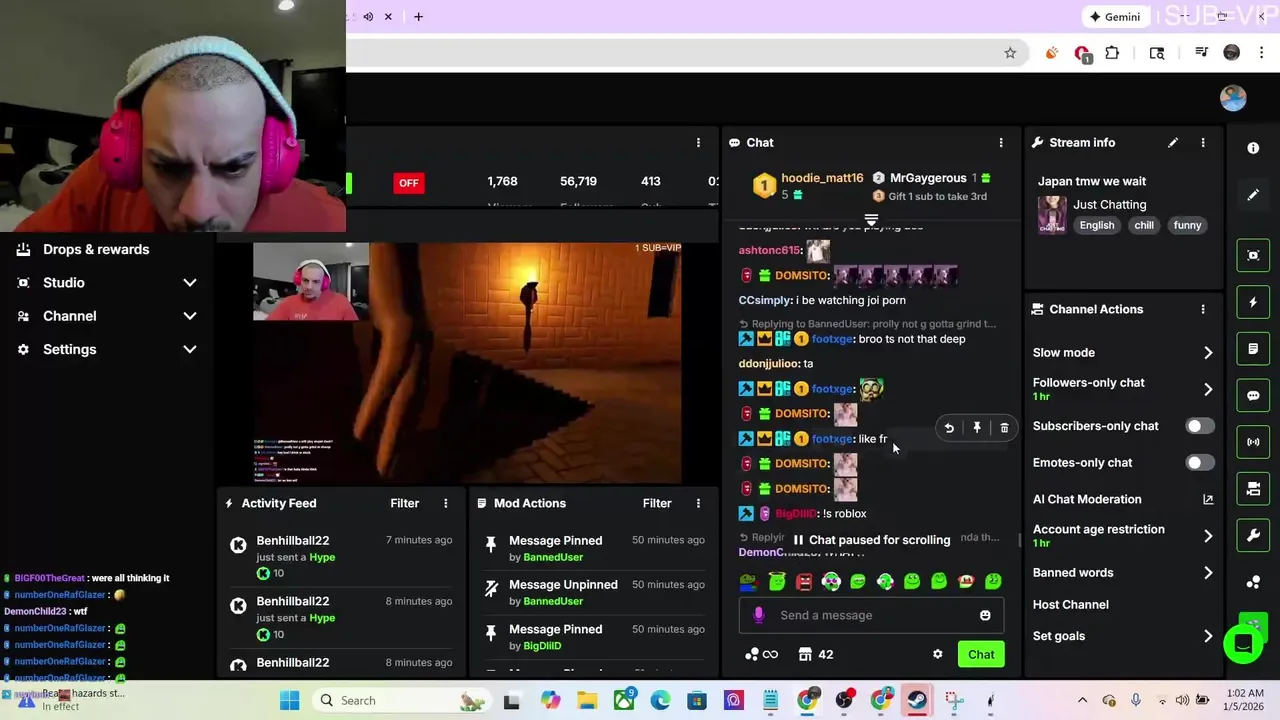Open AI Chat Moderation external link icon

click(1208, 499)
